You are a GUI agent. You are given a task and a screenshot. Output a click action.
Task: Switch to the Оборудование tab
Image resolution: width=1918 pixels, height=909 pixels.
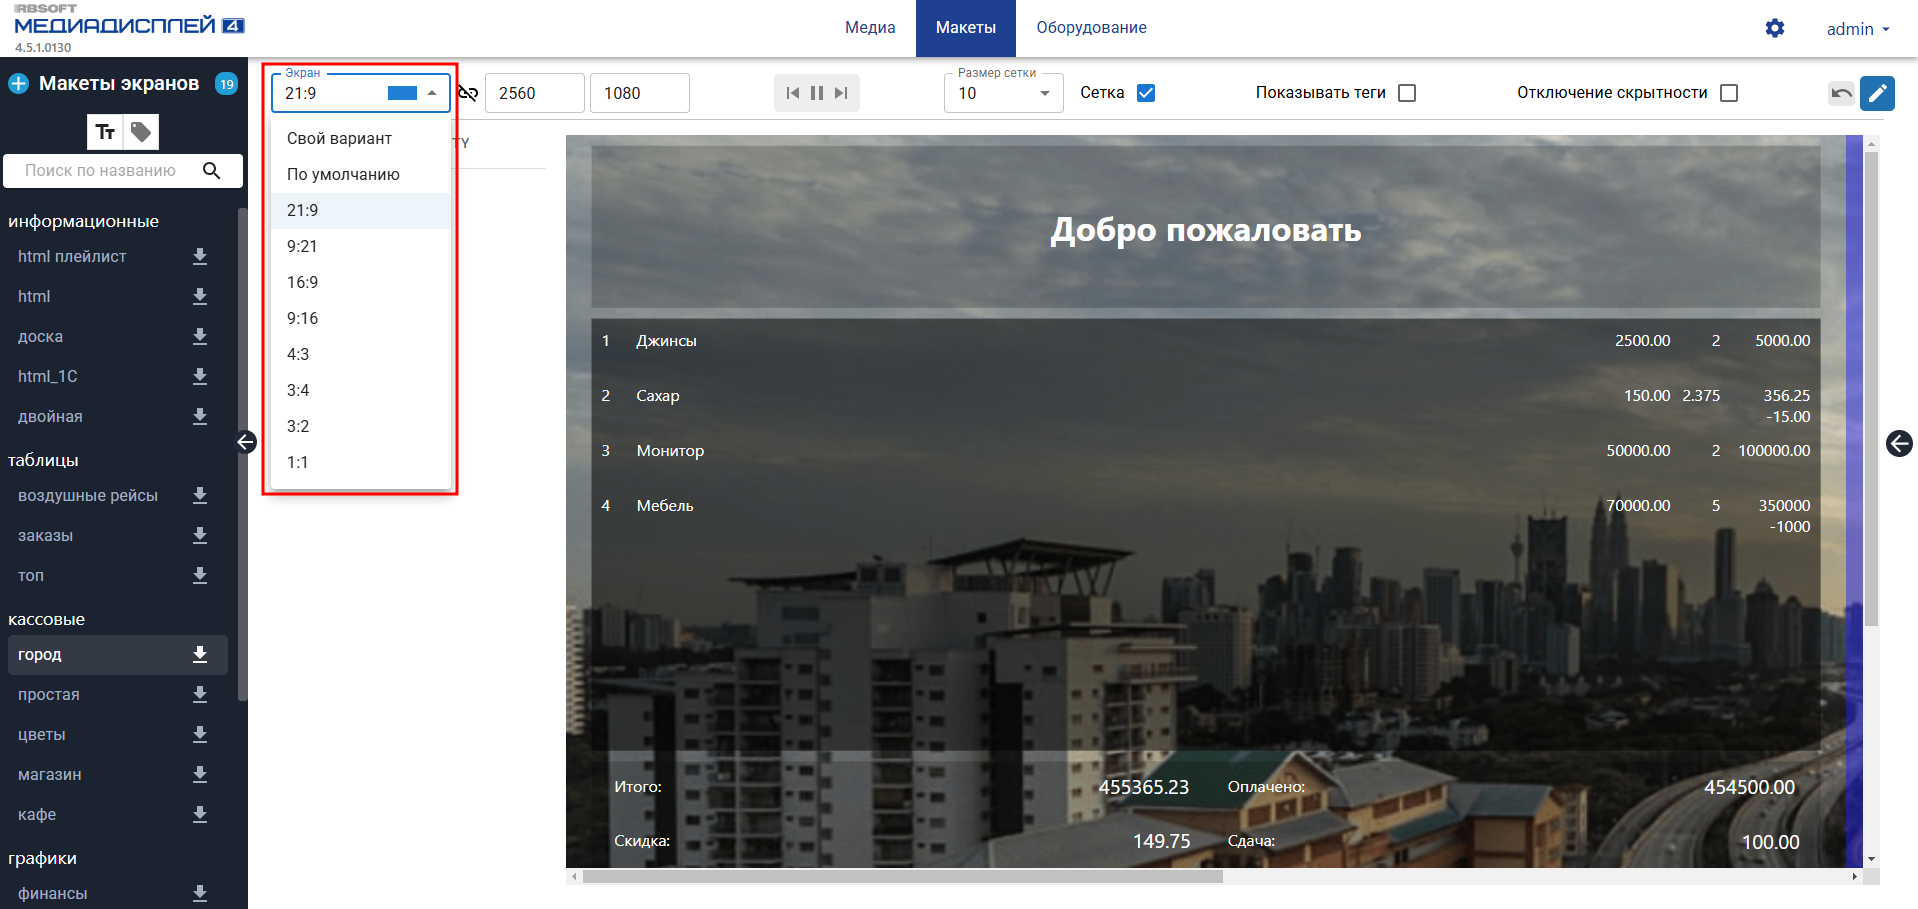1091,28
